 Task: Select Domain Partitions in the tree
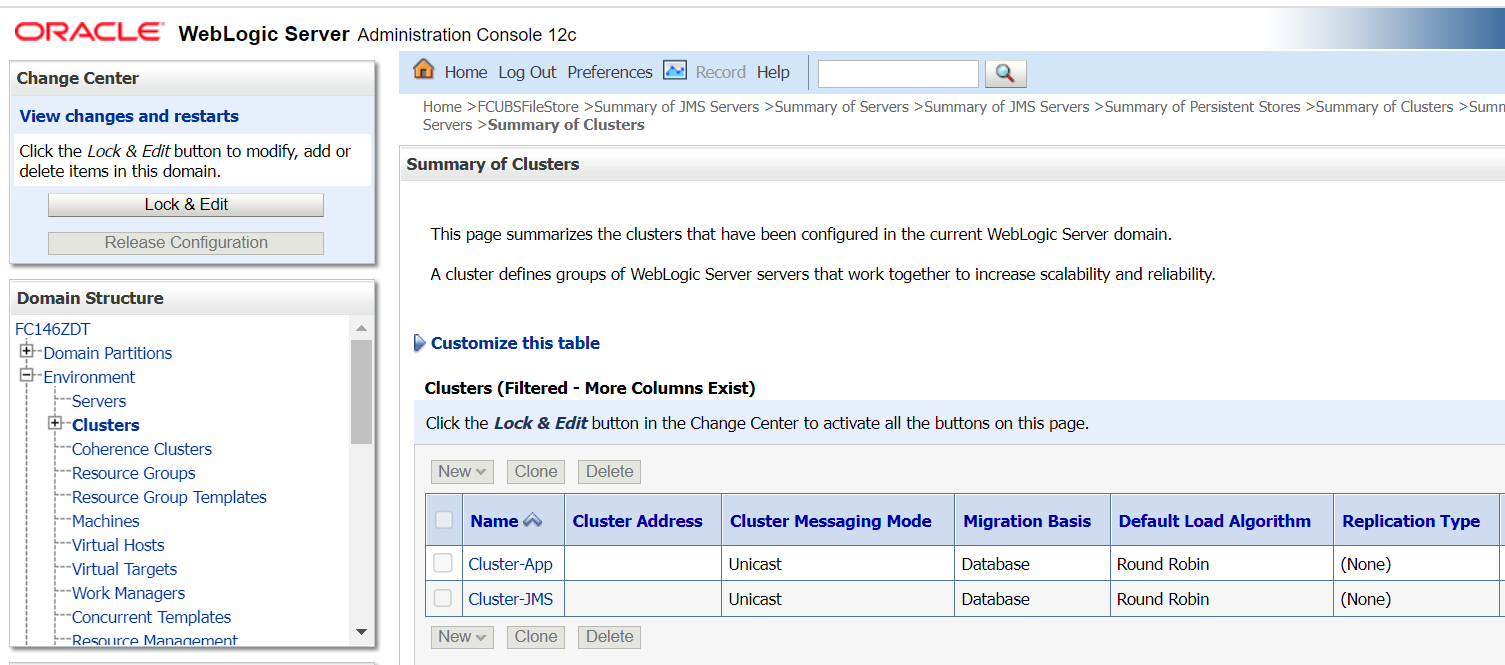108,353
